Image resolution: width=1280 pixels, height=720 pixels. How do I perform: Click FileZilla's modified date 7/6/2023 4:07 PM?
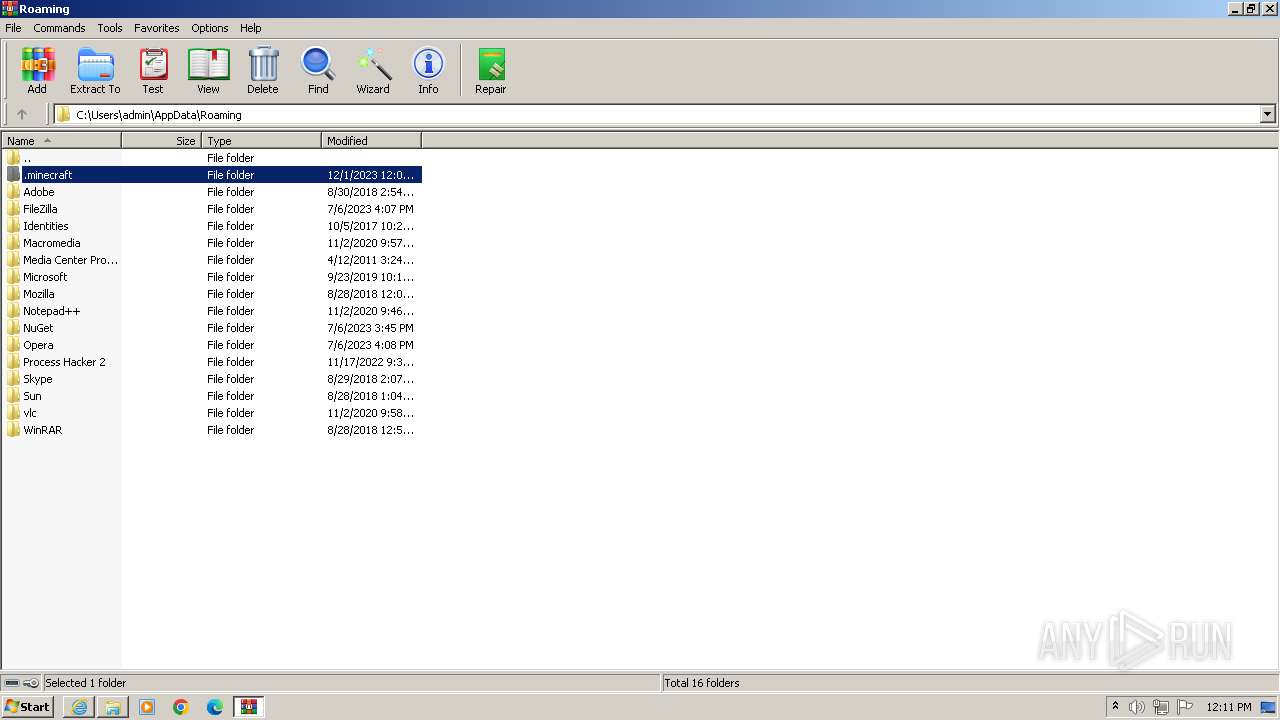tap(370, 209)
